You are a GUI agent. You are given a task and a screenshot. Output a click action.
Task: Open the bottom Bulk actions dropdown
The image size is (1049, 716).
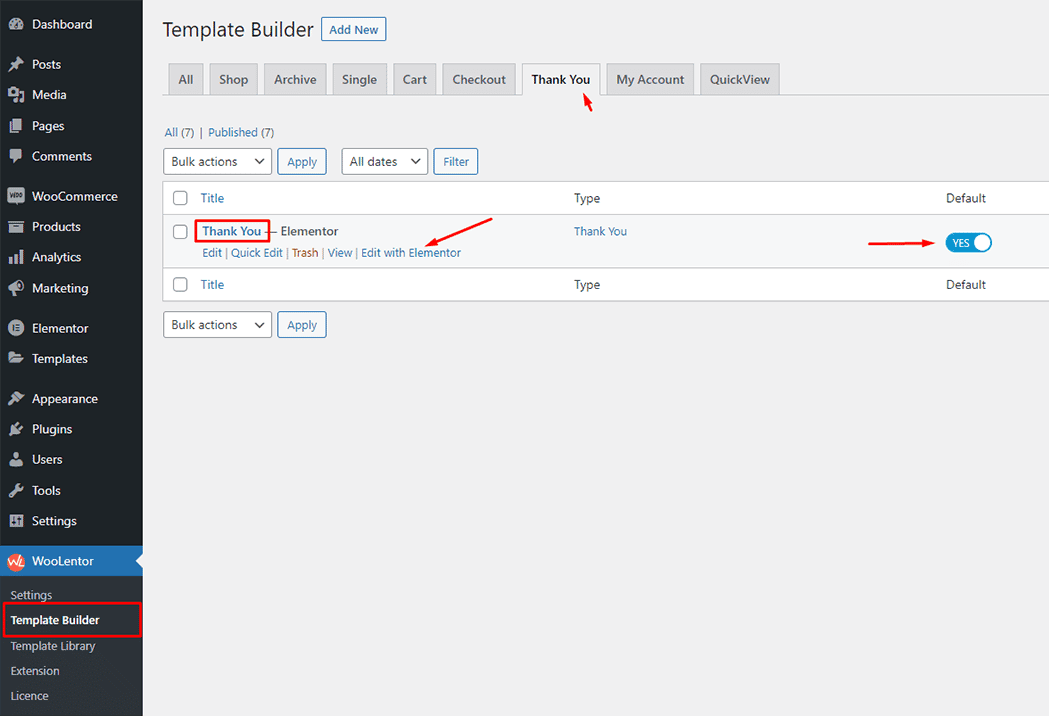tap(217, 325)
